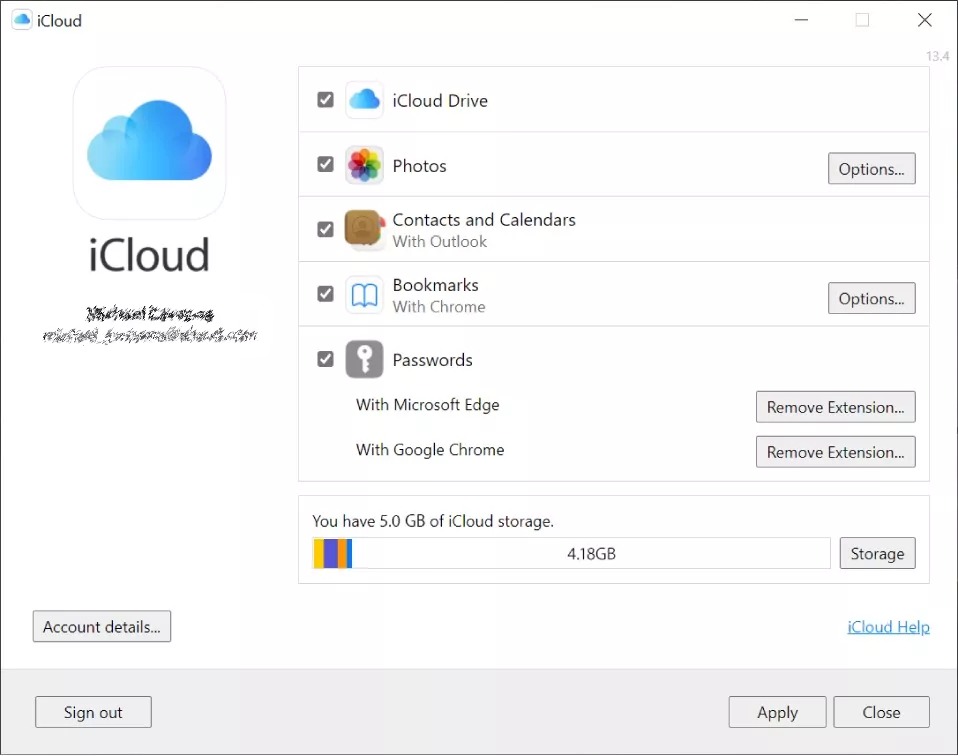Viewport: 958px width, 756px height.
Task: Open Bookmarks Options
Action: [871, 298]
